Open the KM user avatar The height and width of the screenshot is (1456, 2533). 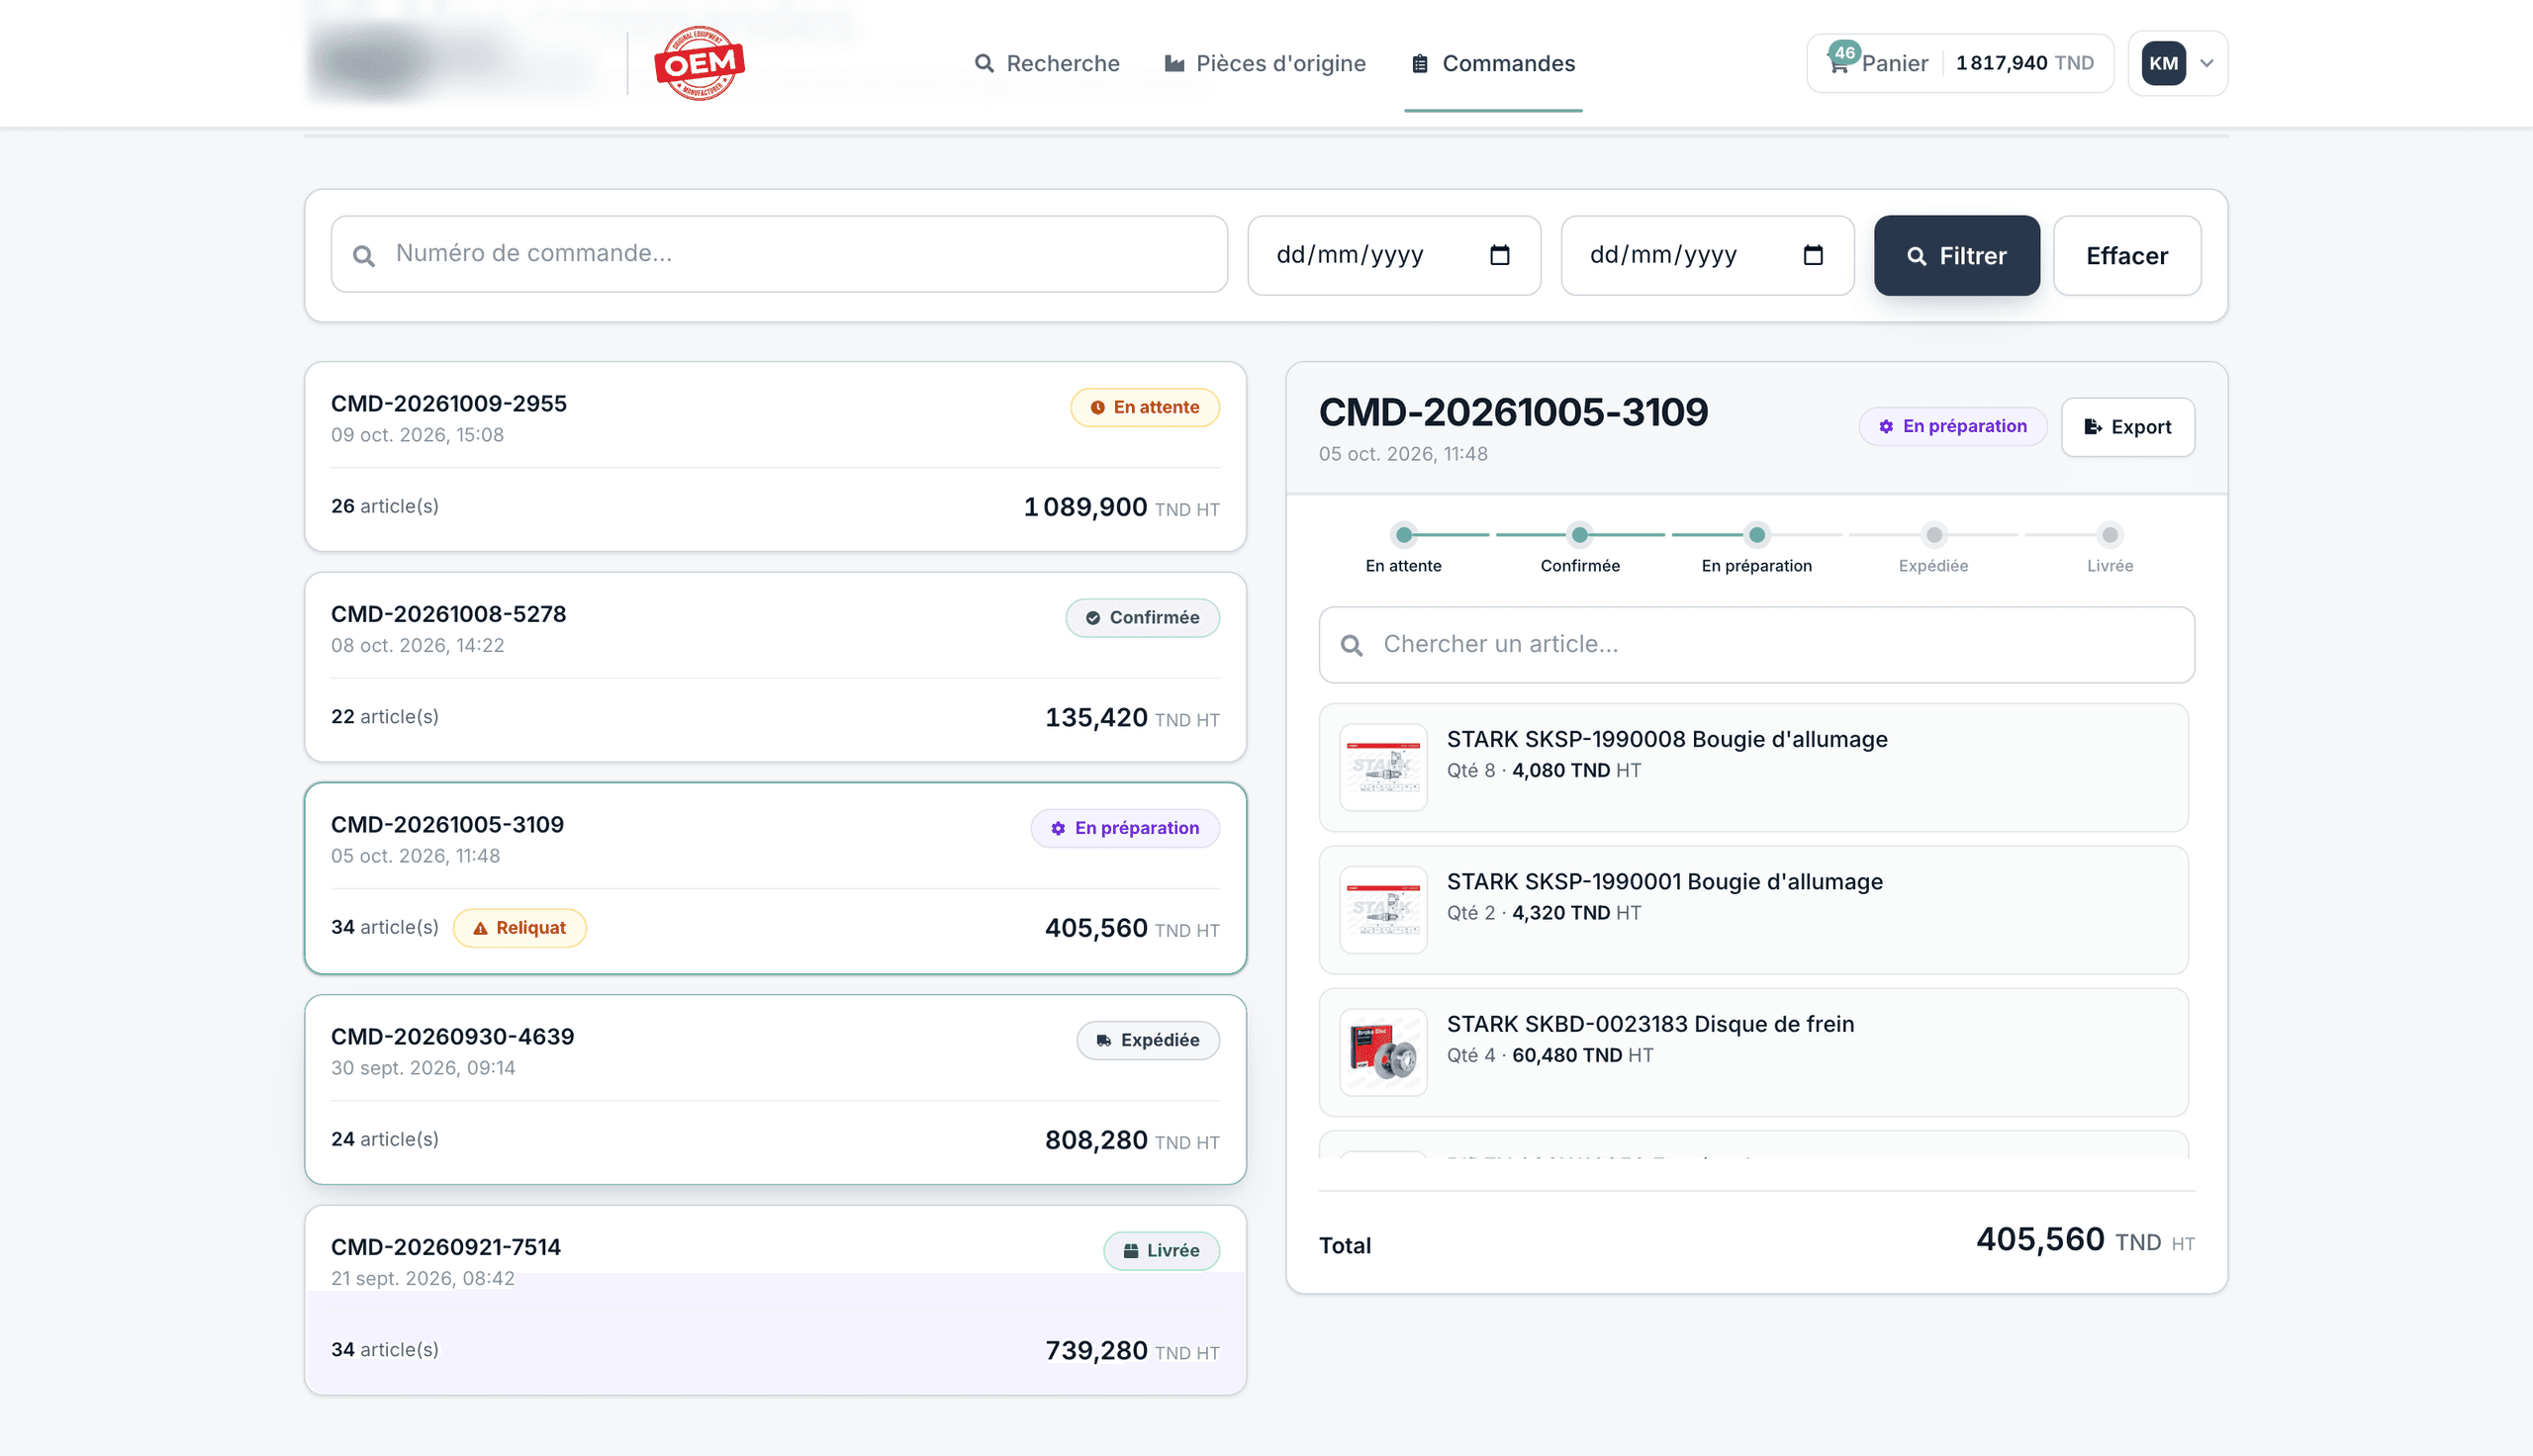(2163, 63)
